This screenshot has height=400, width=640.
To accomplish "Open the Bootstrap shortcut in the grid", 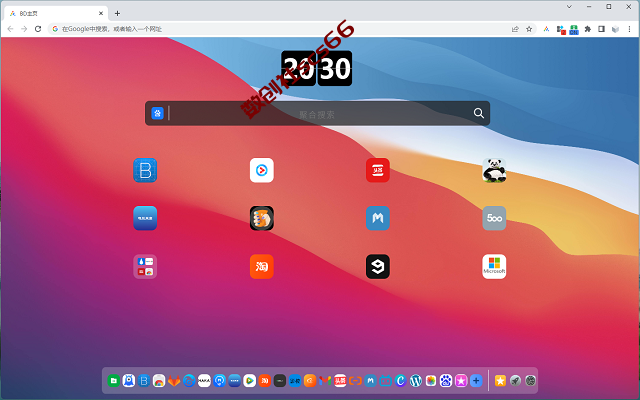I will tap(145, 170).
